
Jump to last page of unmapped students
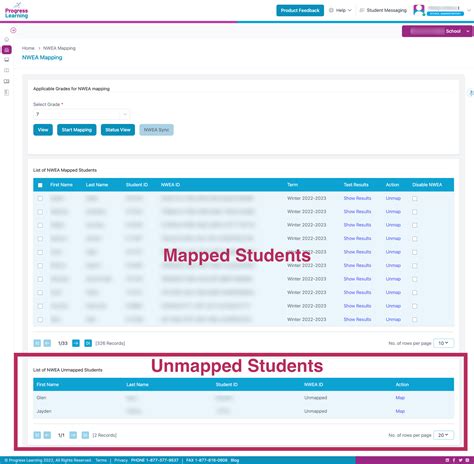(85, 435)
